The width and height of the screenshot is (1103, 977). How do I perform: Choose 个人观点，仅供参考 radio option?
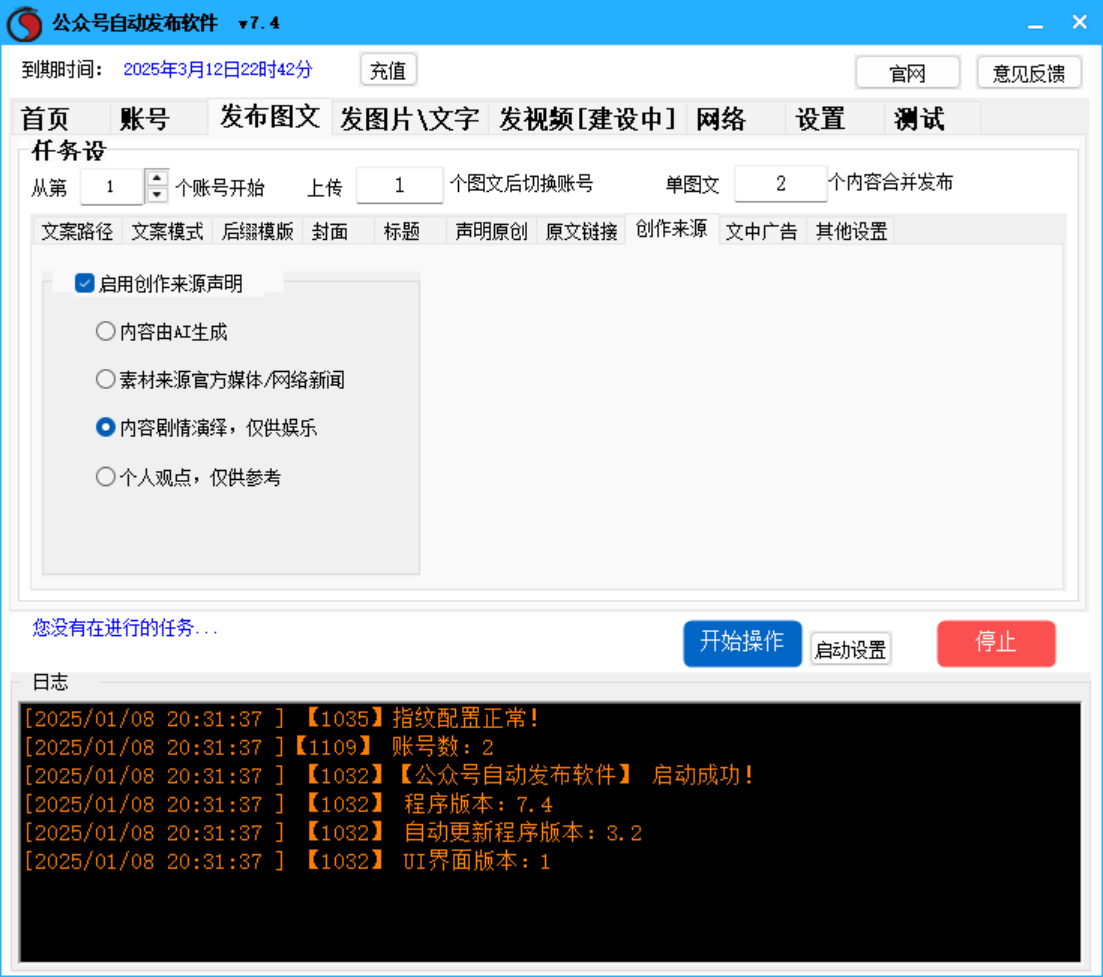pyautogui.click(x=106, y=477)
